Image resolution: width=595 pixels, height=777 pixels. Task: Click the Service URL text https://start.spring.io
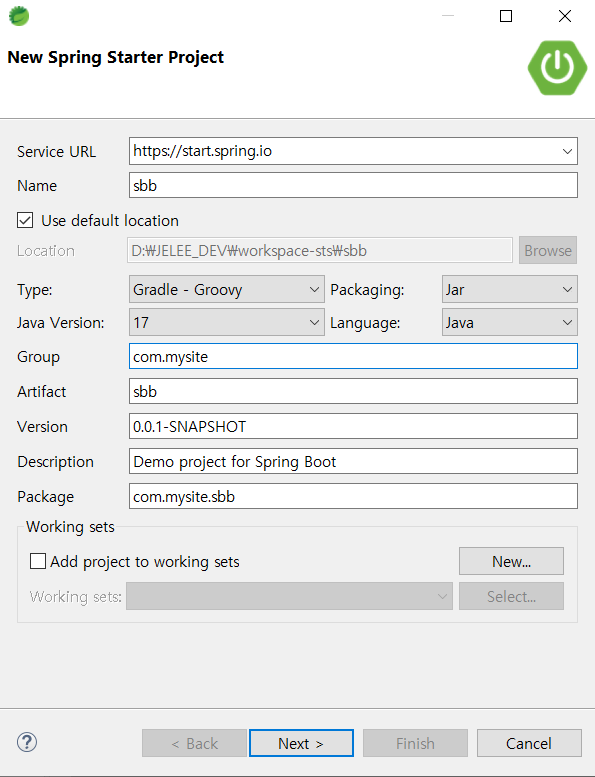[x=203, y=151]
